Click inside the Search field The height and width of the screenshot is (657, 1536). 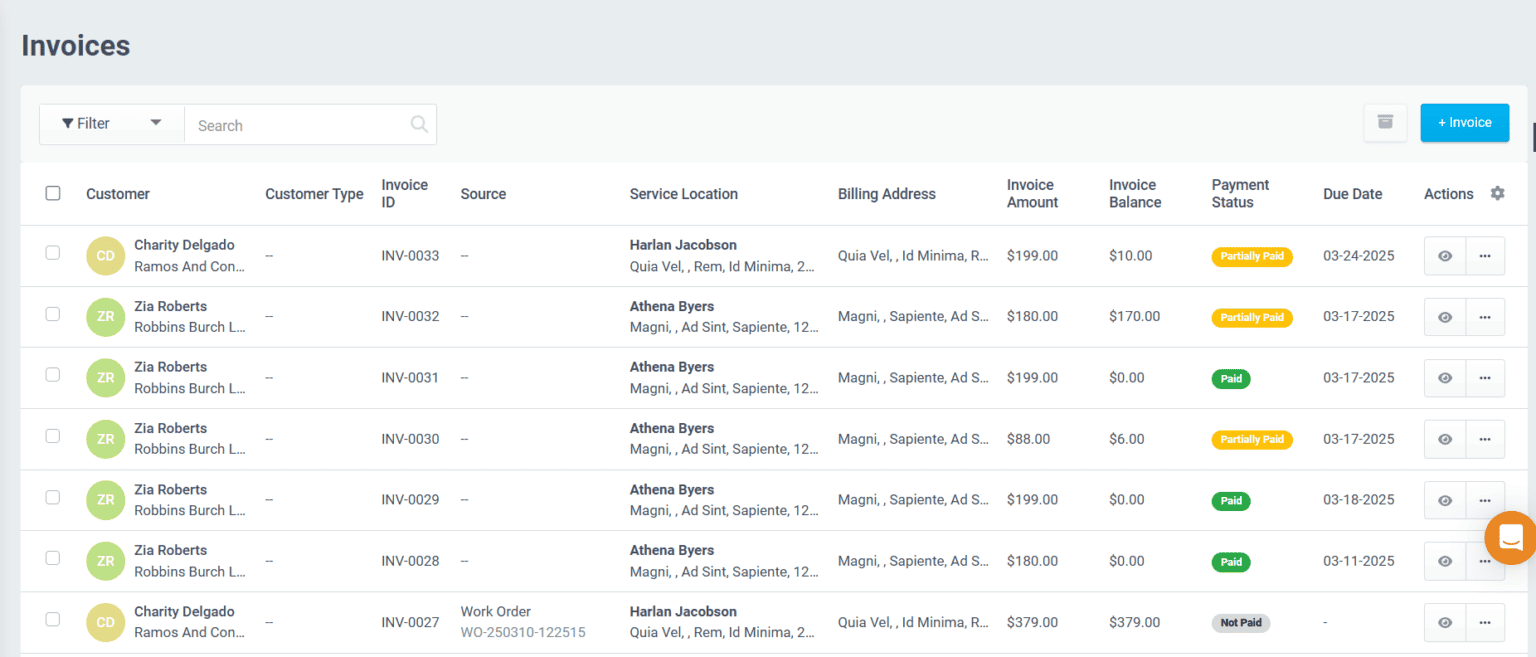click(300, 124)
